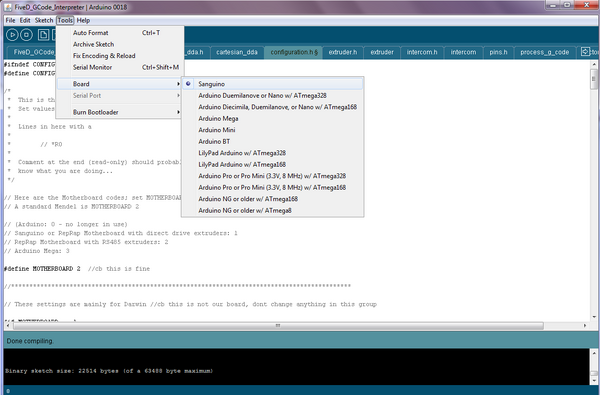Open the Help menu
The height and width of the screenshot is (395, 600).
coord(83,20)
